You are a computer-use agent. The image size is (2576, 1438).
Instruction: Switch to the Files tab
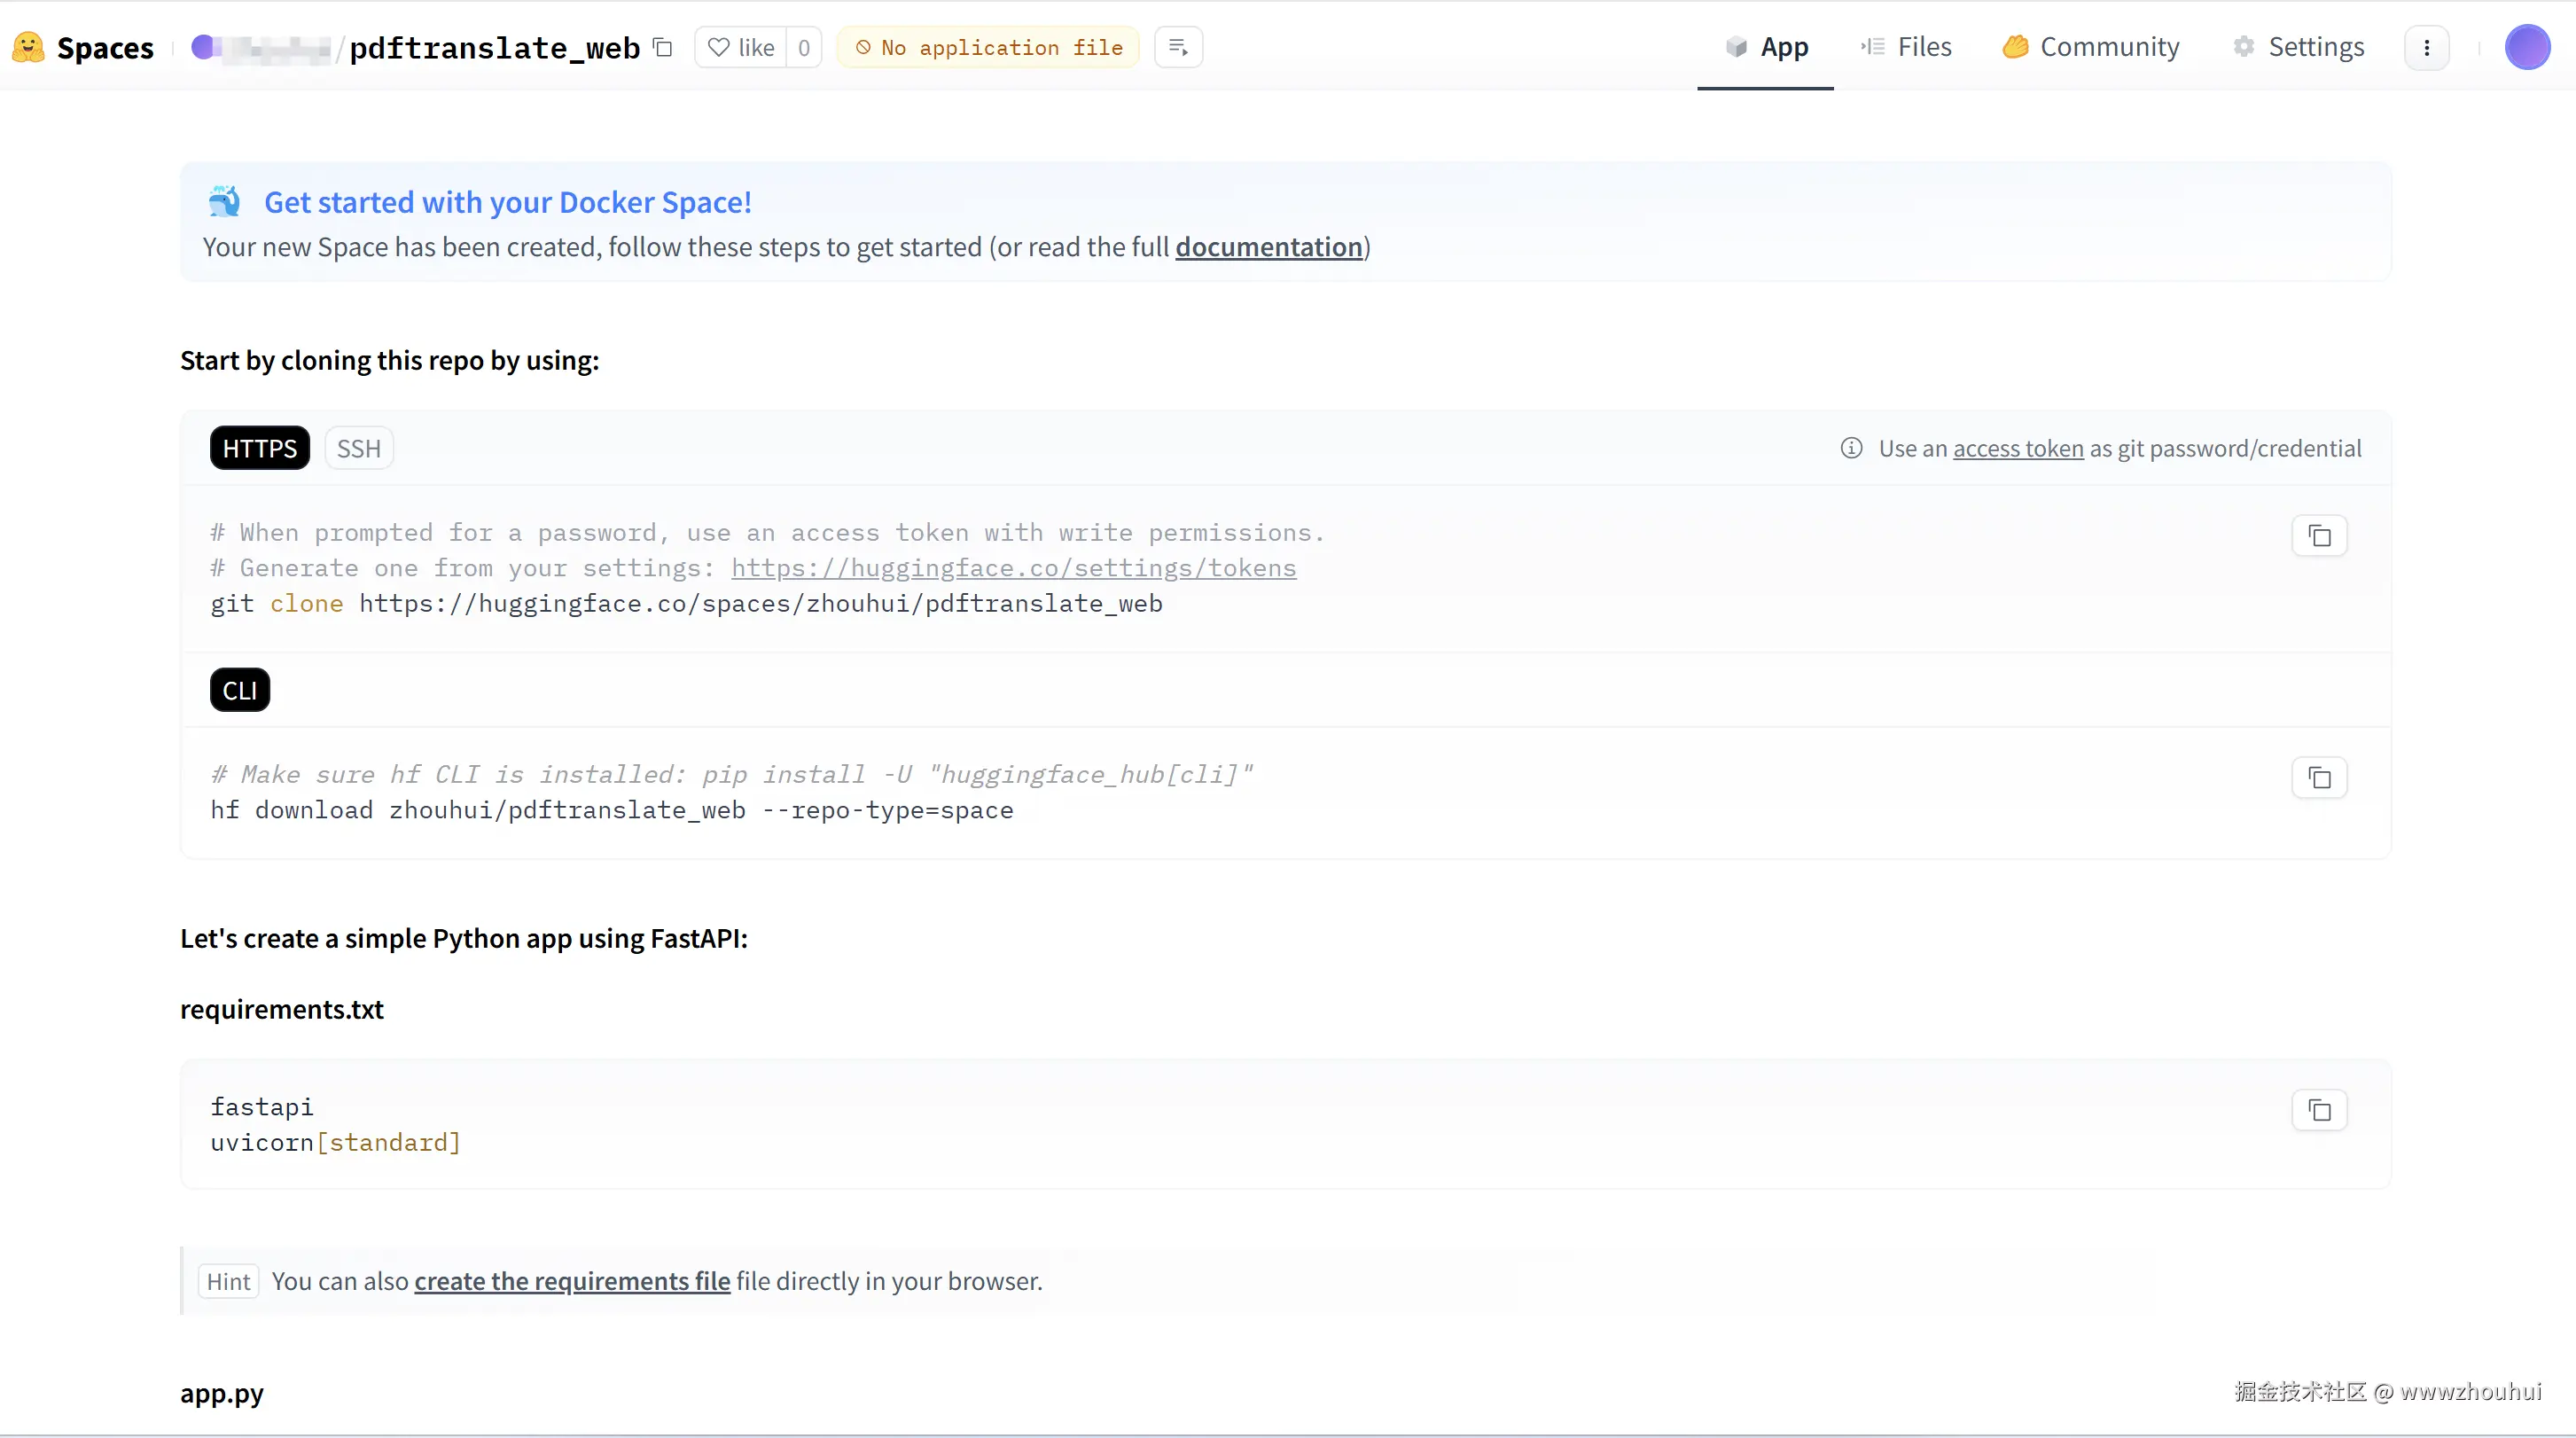(x=1906, y=47)
